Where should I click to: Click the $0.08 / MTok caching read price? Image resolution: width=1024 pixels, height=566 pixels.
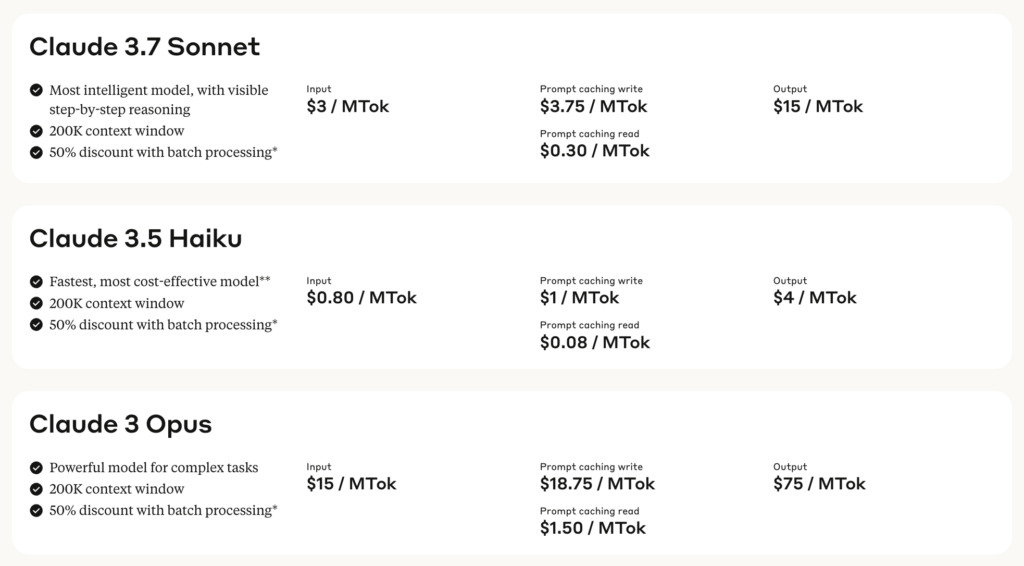tap(594, 343)
